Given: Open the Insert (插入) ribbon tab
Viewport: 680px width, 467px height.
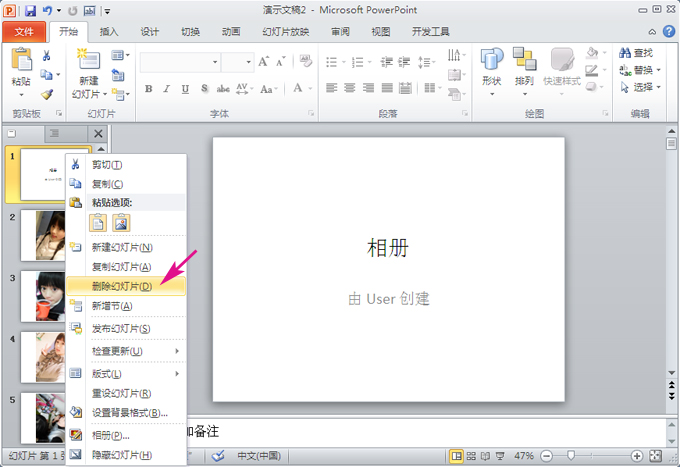Looking at the screenshot, I should click(x=109, y=32).
